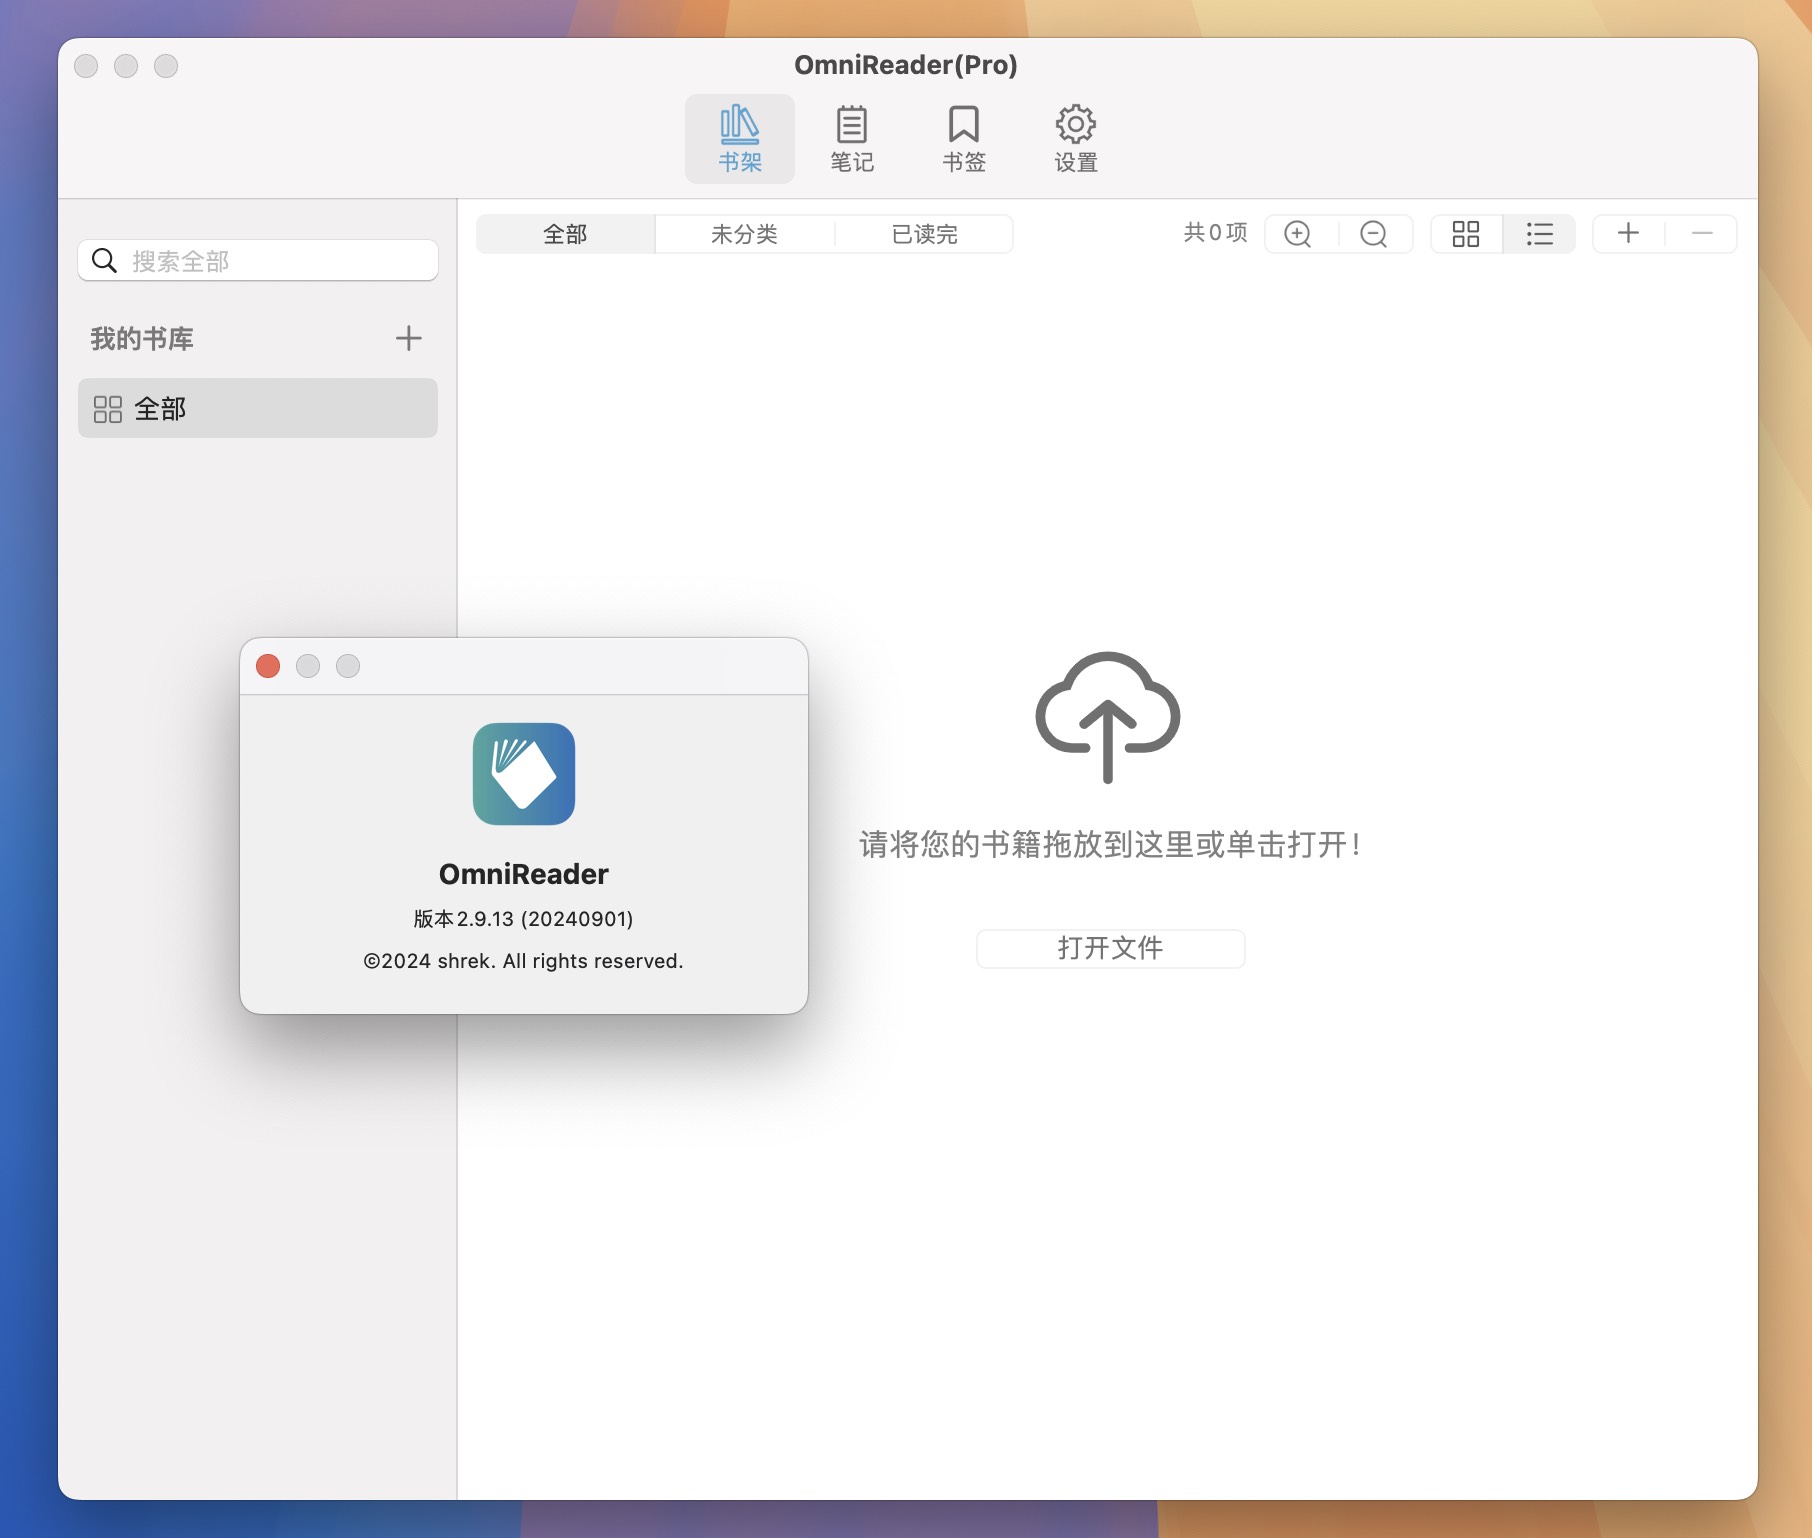
Task: Select 全部 in the sidebar library list
Action: pos(258,408)
